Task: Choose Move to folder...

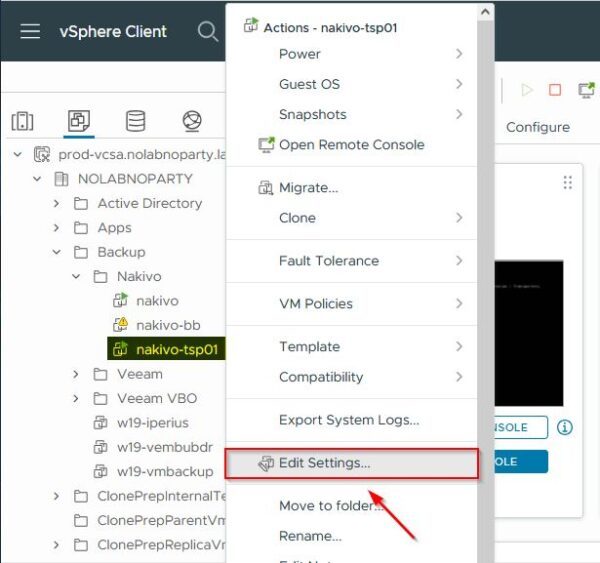Action: pos(351,506)
